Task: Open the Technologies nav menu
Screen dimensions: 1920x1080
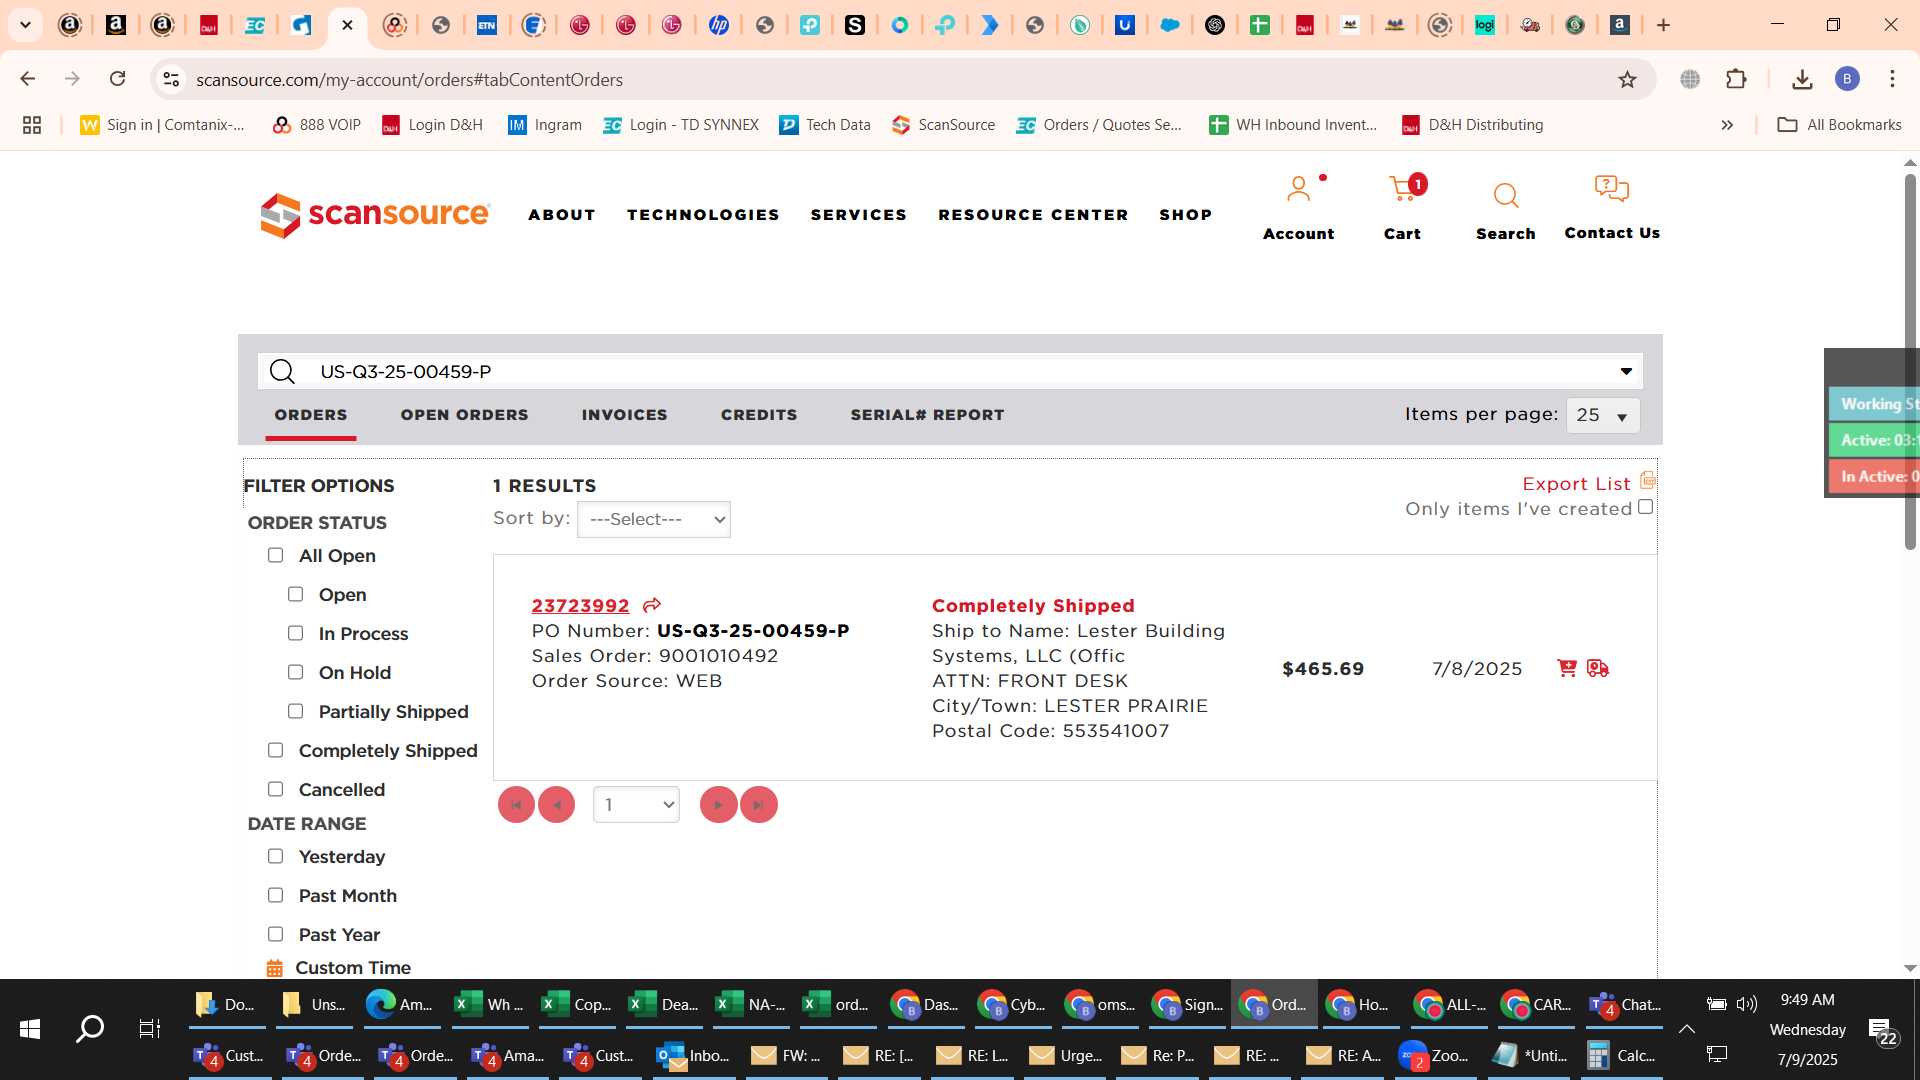Action: click(703, 215)
